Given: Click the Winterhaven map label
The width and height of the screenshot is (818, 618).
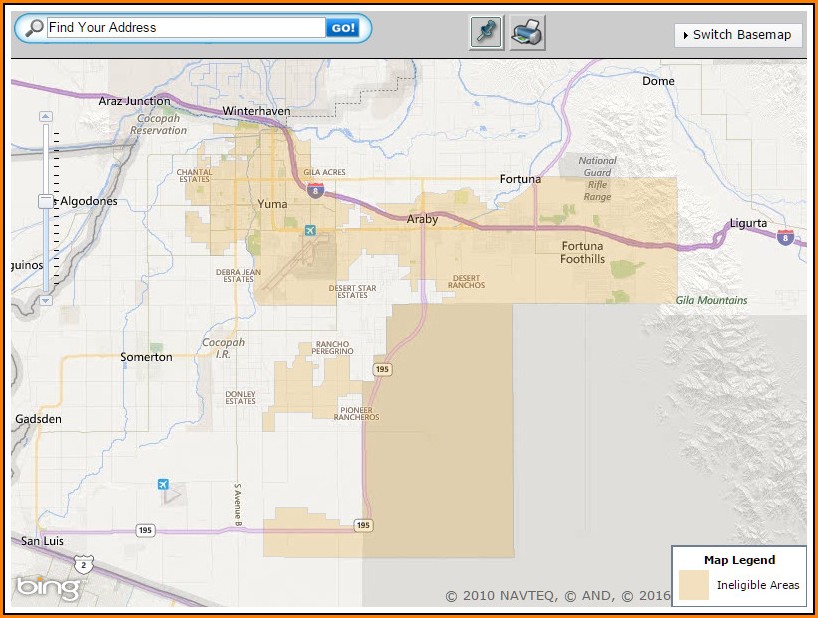Looking at the screenshot, I should [252, 110].
